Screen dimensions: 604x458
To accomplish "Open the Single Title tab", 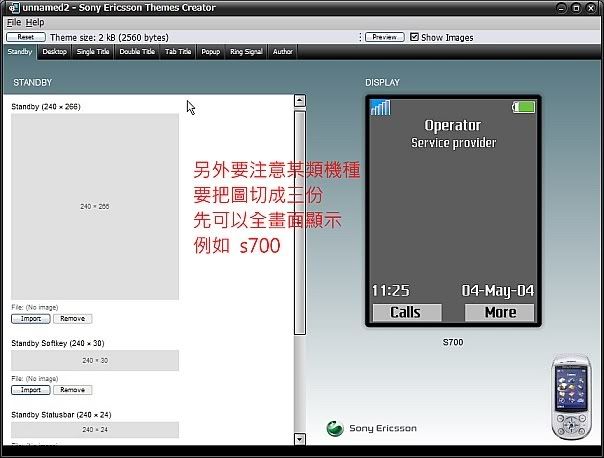I will tap(92, 52).
